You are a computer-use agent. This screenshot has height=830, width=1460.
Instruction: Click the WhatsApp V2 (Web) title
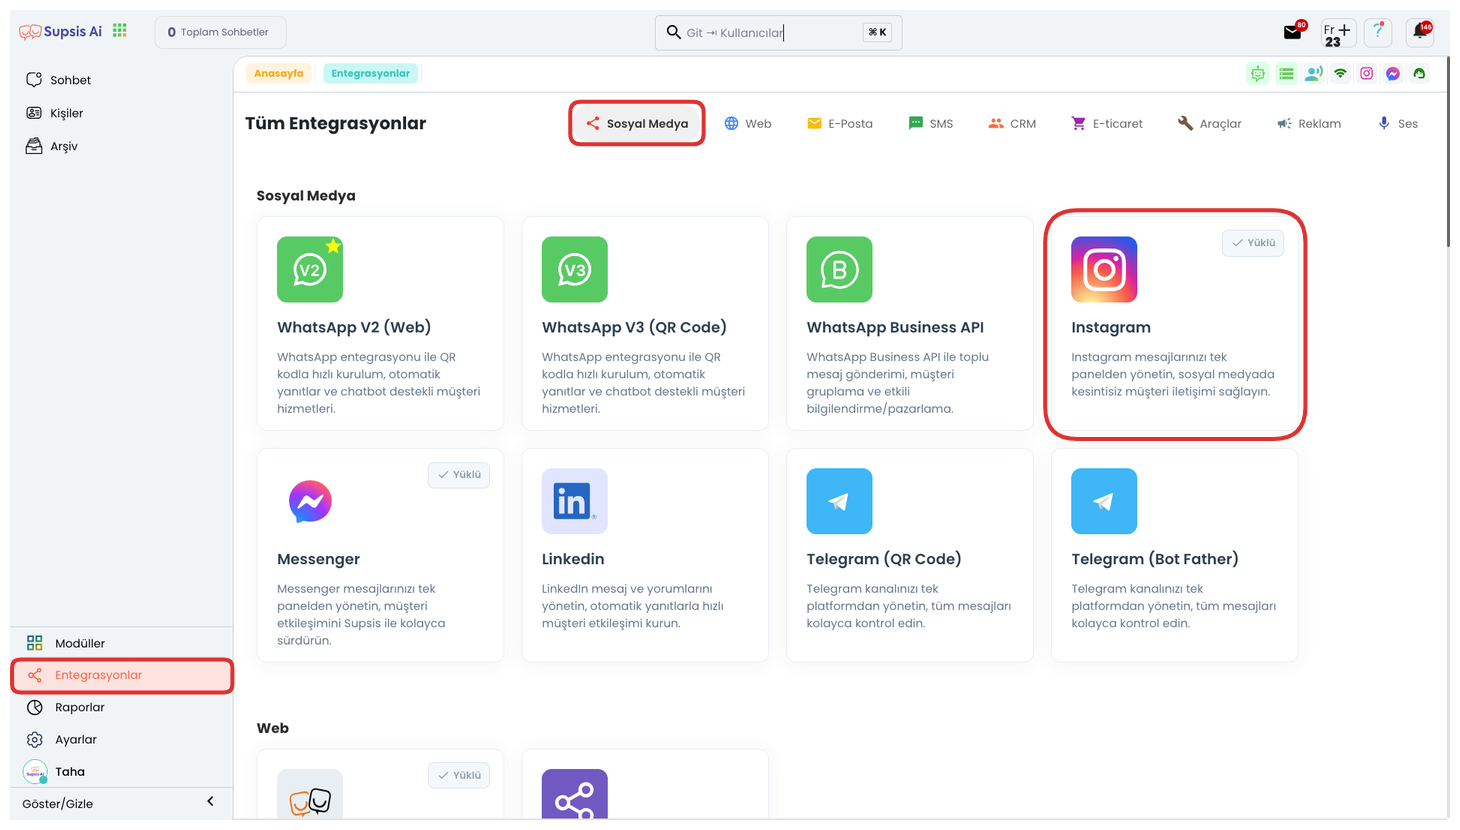(x=354, y=327)
